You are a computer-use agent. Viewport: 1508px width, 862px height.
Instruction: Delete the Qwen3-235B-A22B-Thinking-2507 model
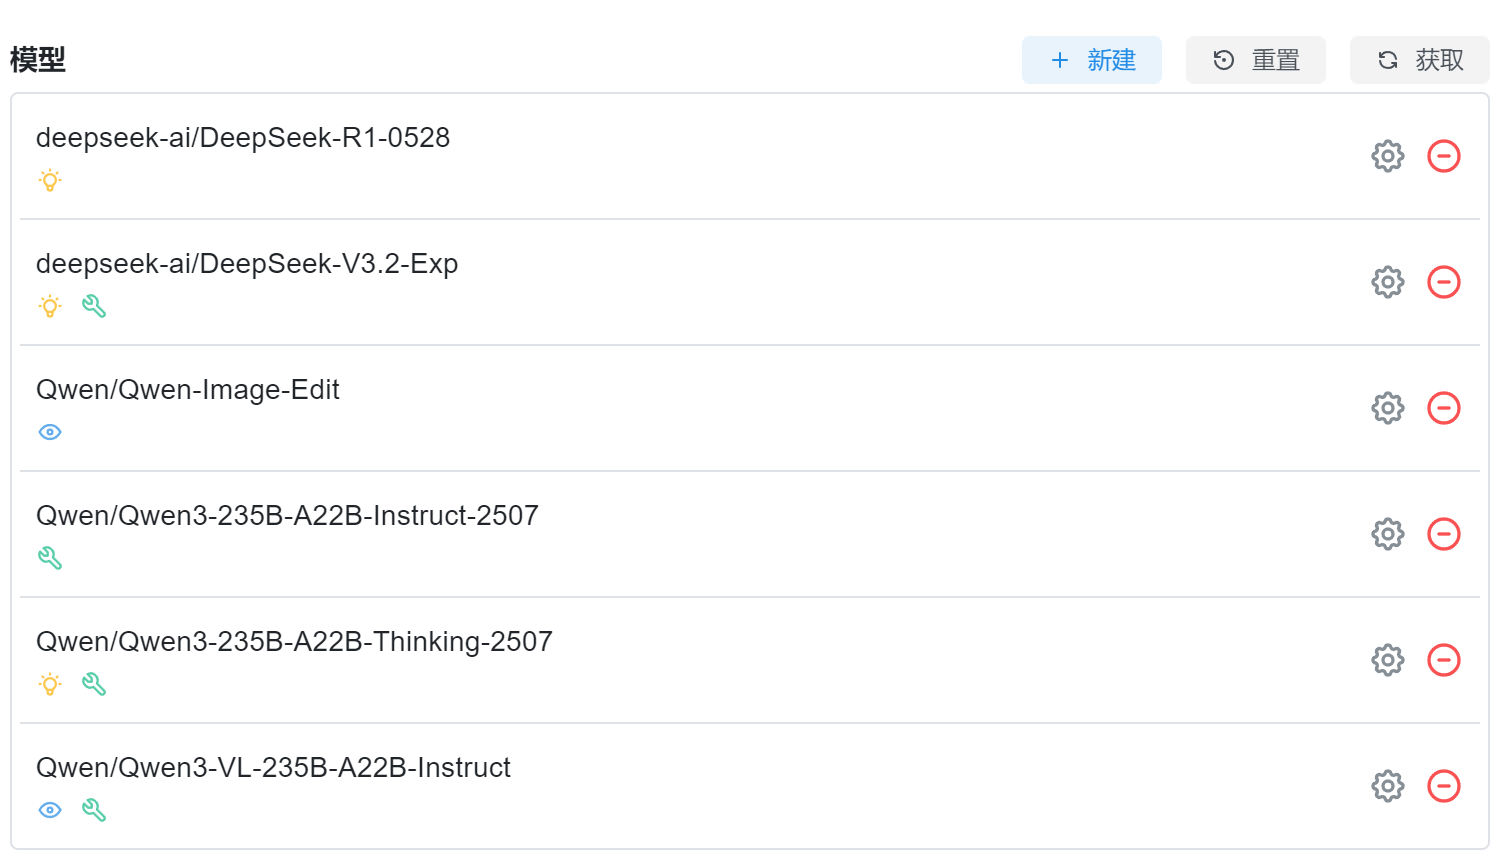coord(1443,660)
